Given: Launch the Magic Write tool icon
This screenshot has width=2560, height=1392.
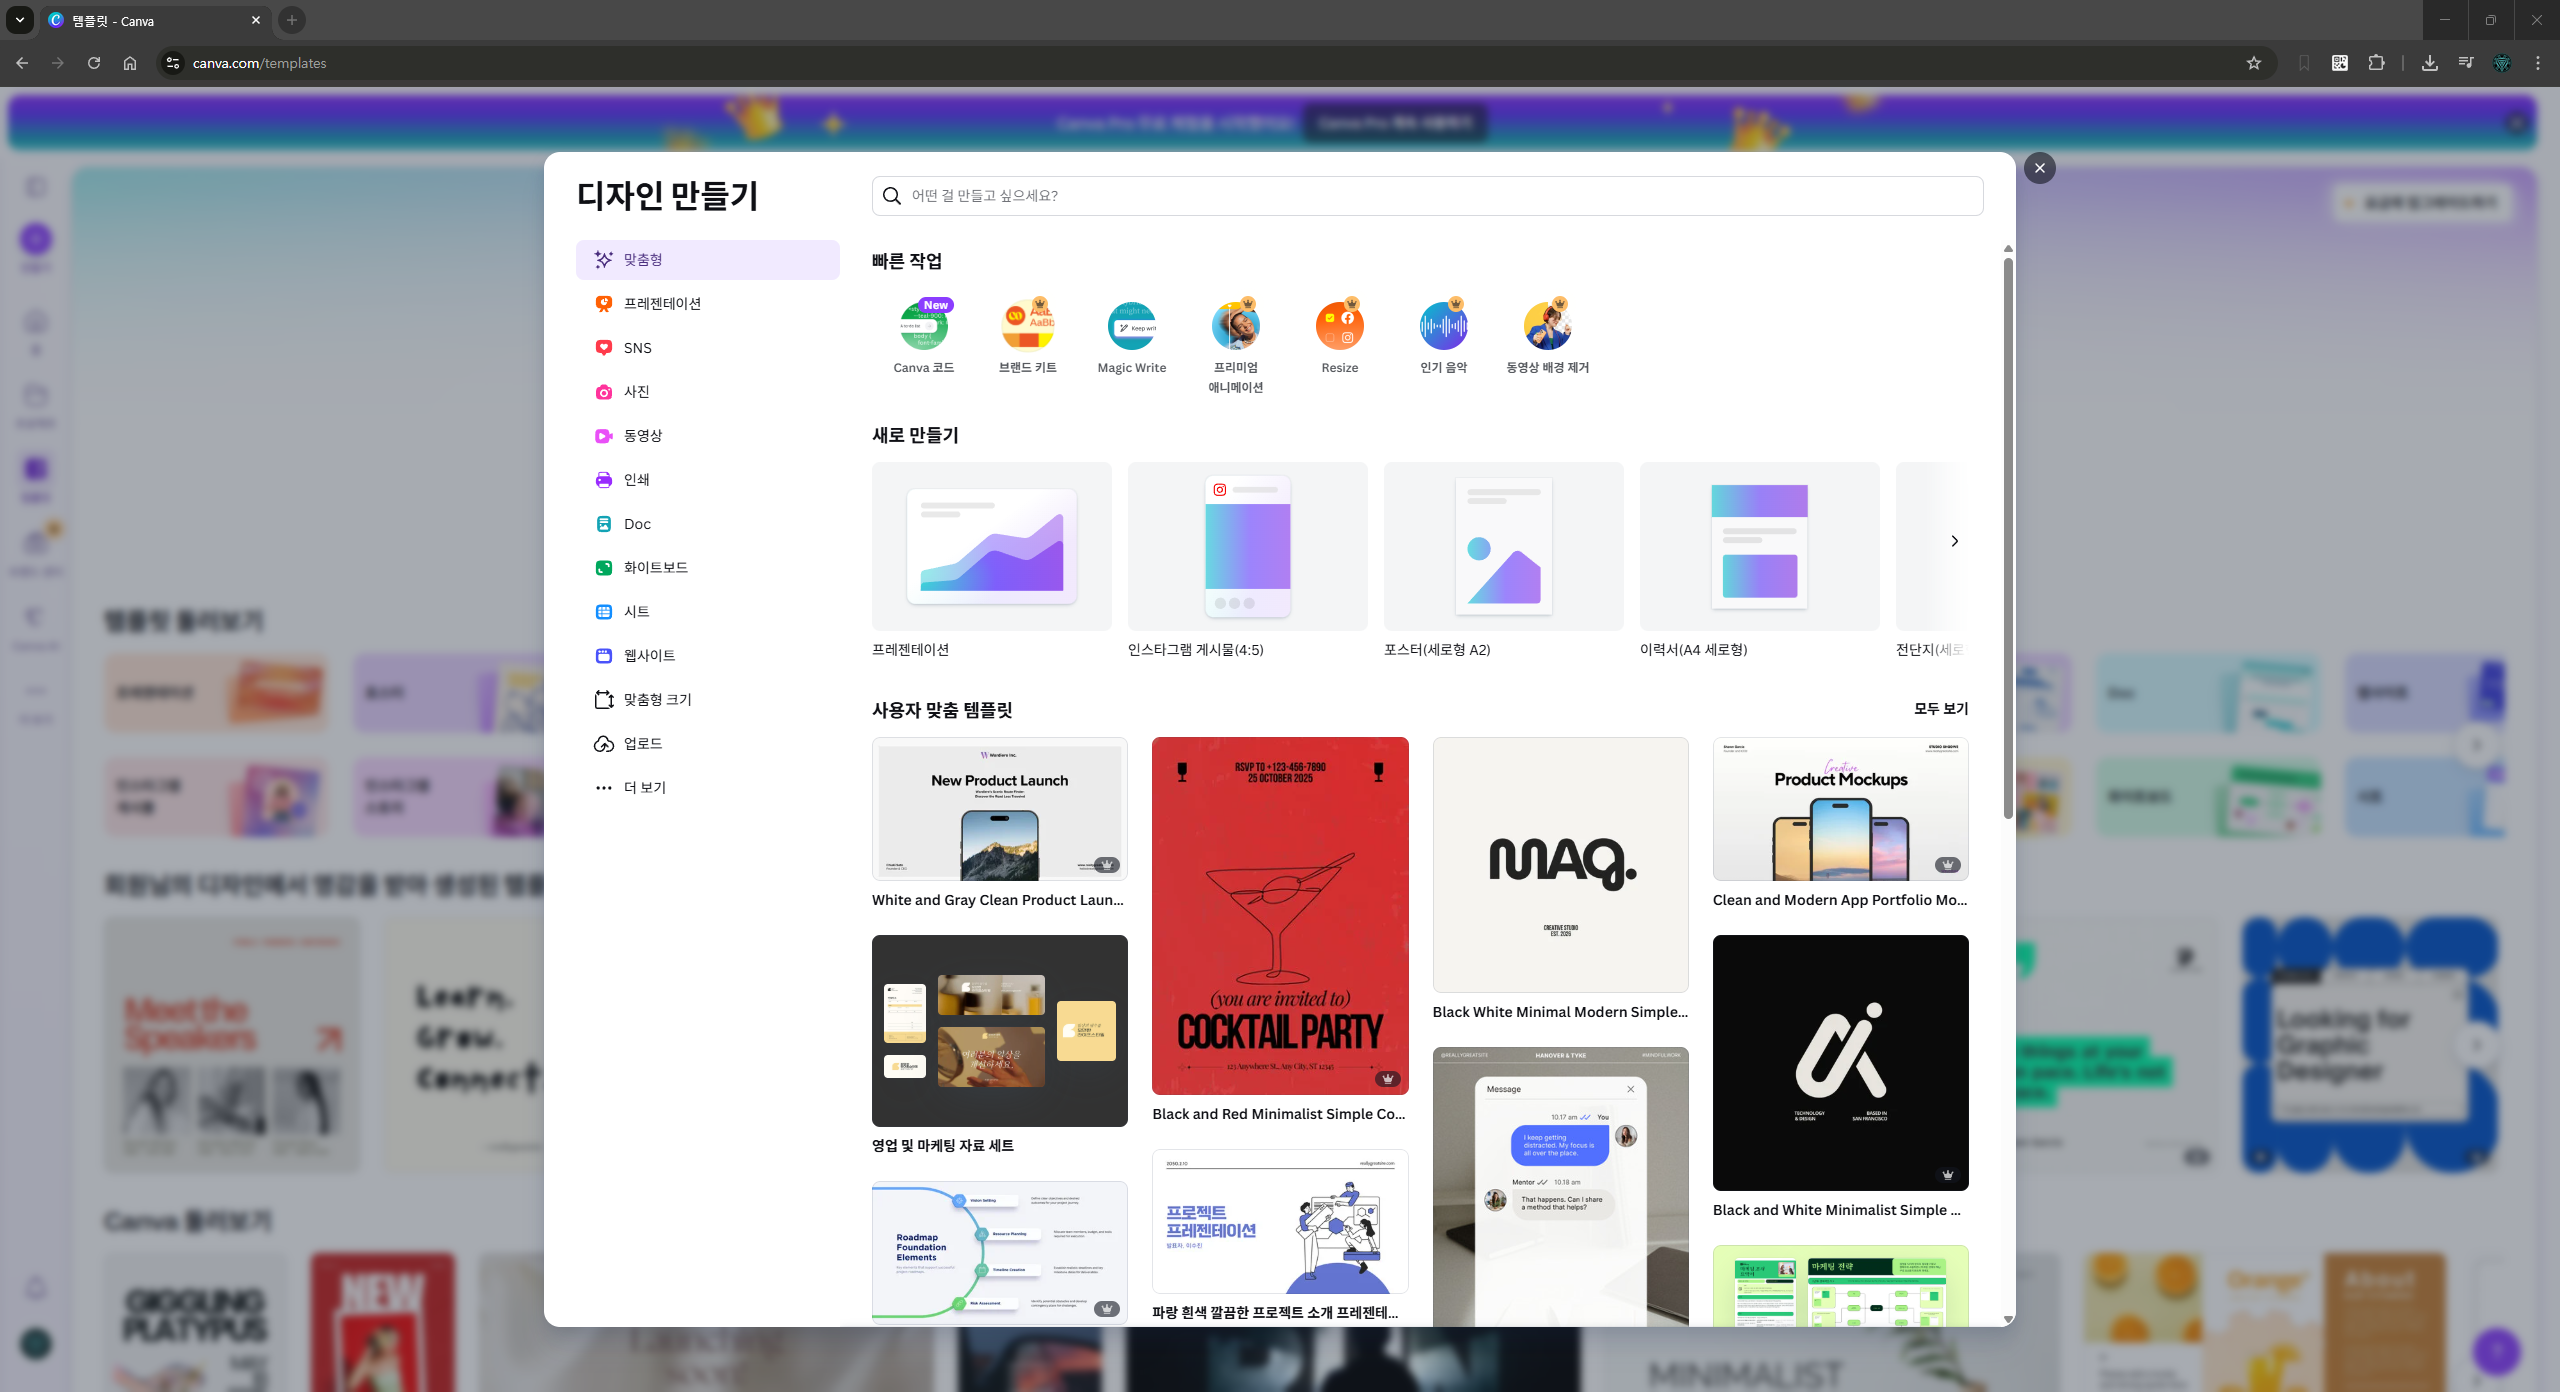Looking at the screenshot, I should [x=1131, y=326].
